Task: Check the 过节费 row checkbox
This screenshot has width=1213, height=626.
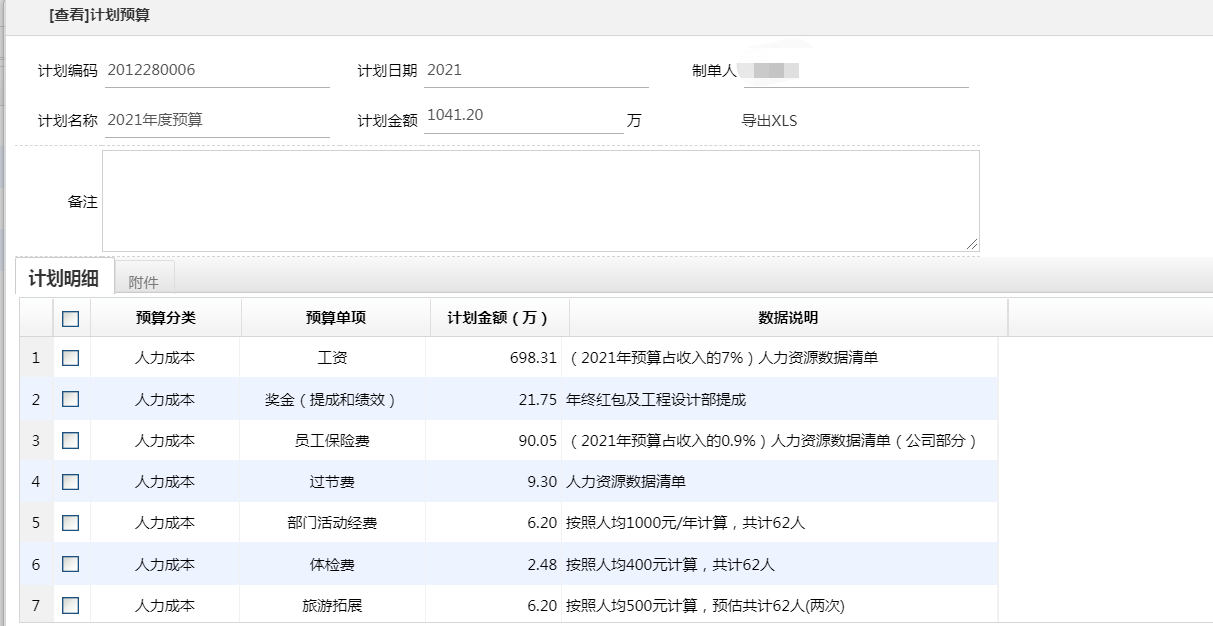Action: (x=68, y=481)
